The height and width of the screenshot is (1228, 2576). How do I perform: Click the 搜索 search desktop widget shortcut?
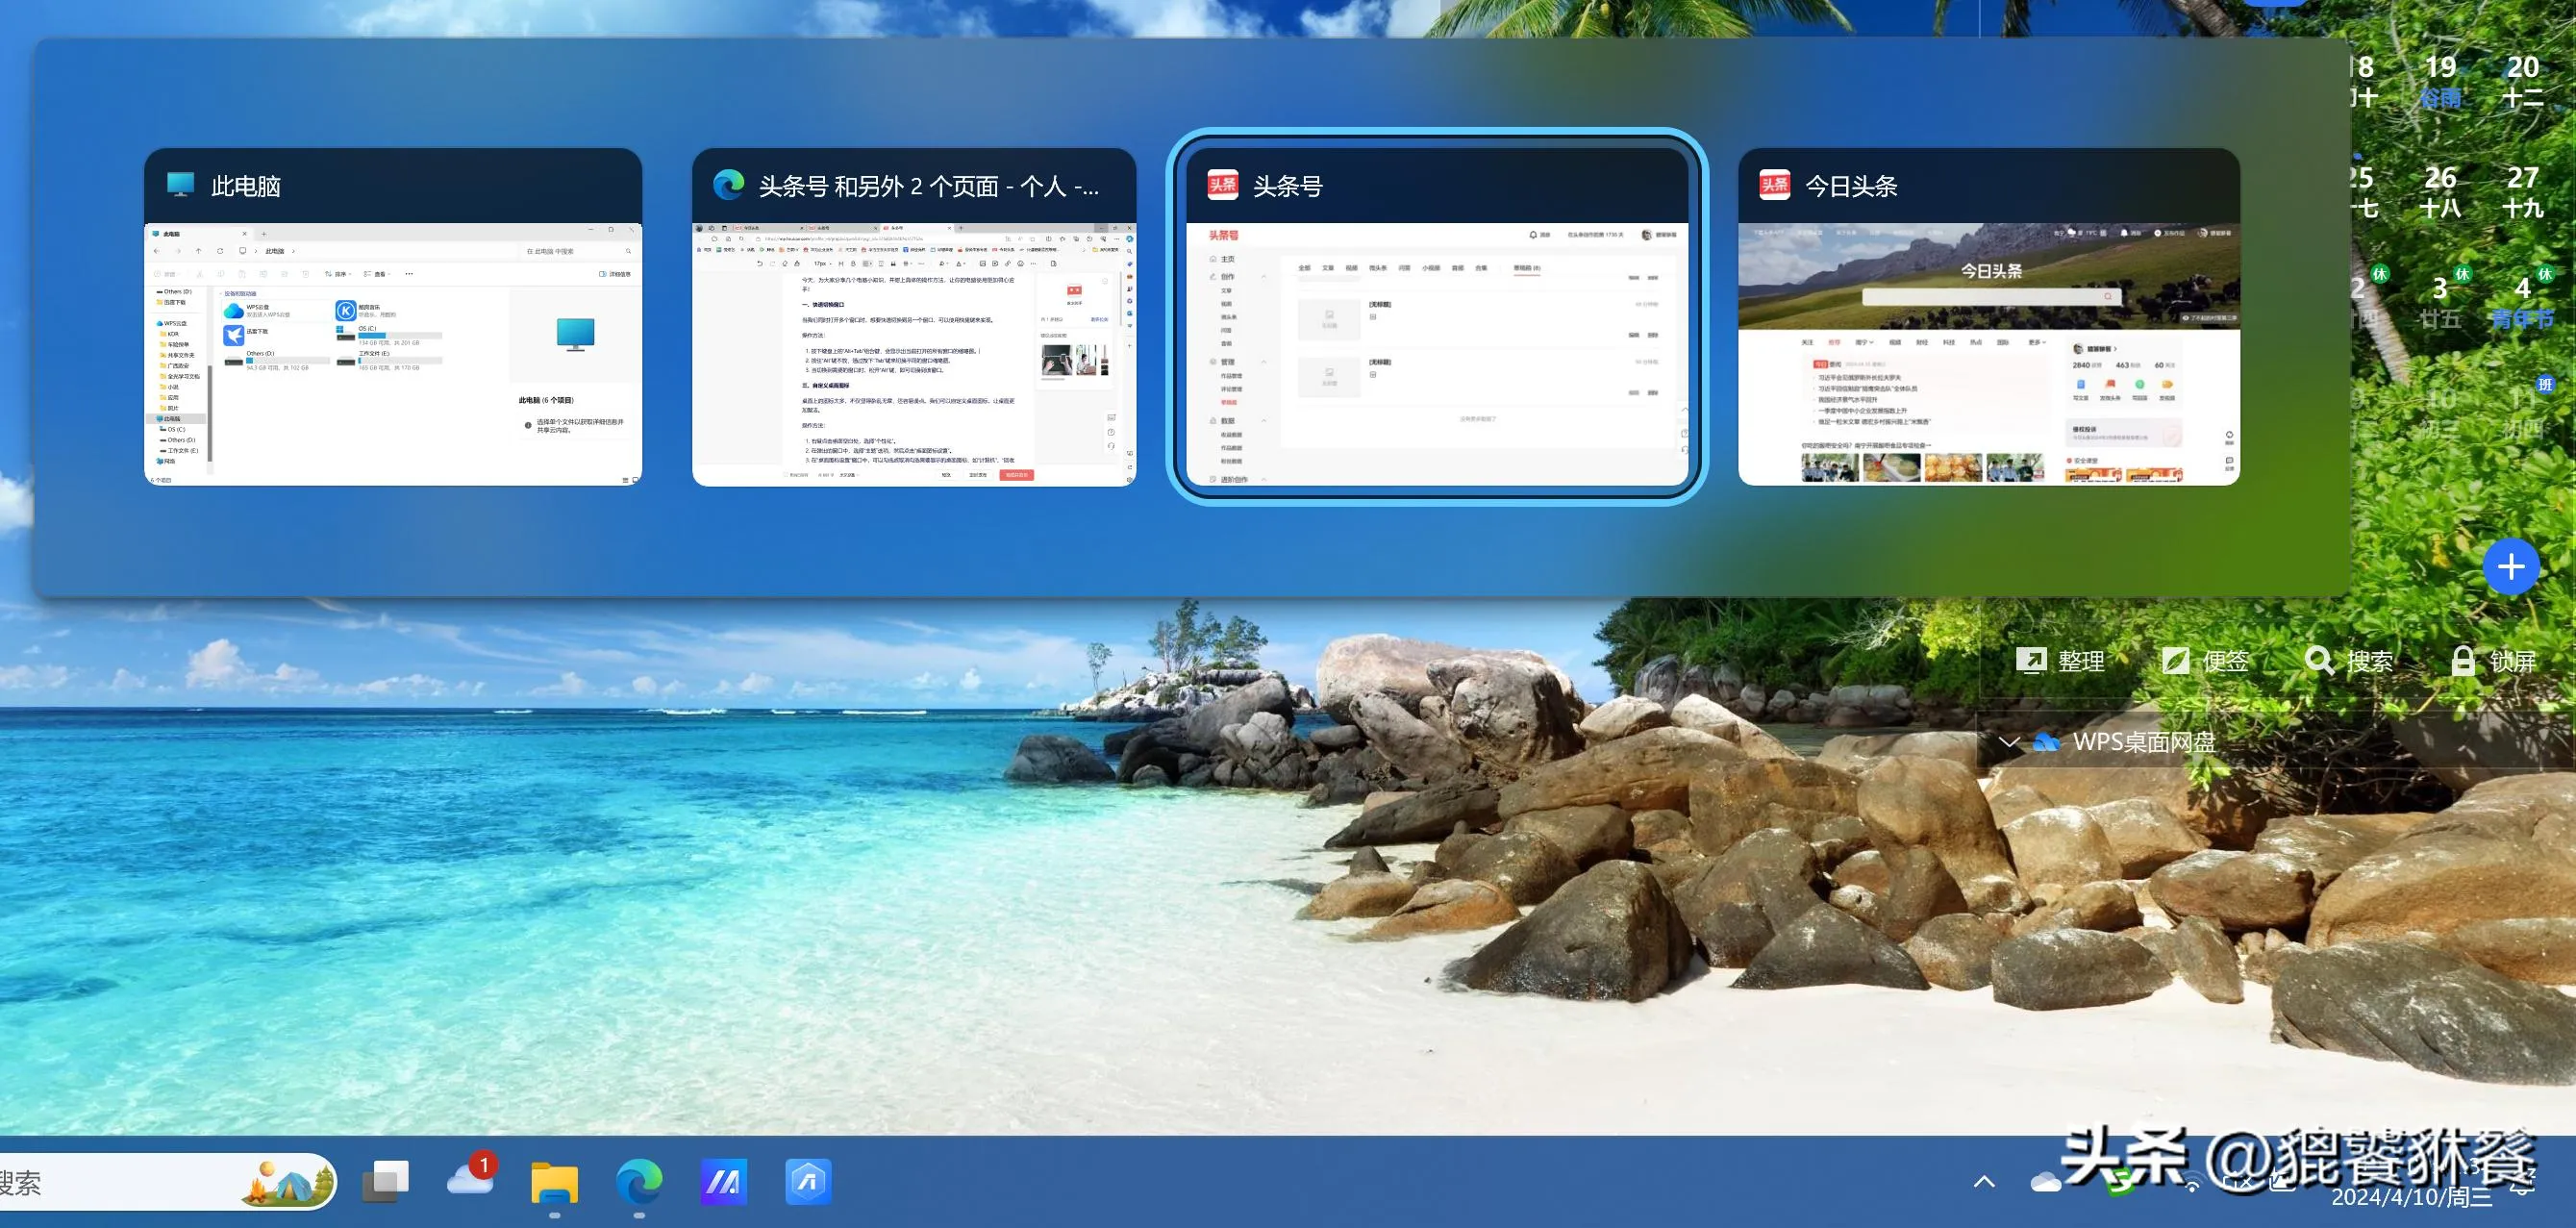[2348, 661]
